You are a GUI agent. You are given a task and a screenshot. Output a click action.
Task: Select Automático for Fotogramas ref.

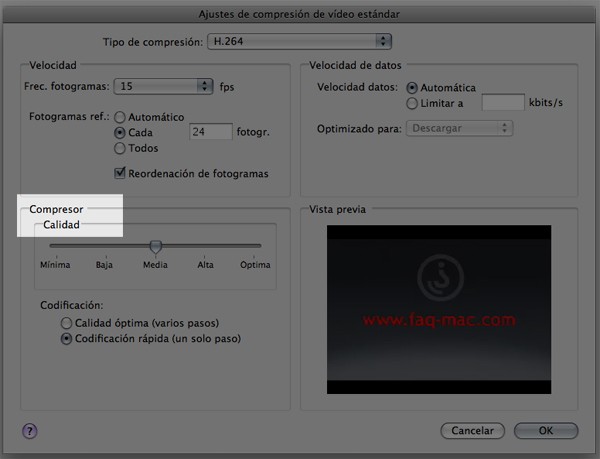pyautogui.click(x=120, y=117)
